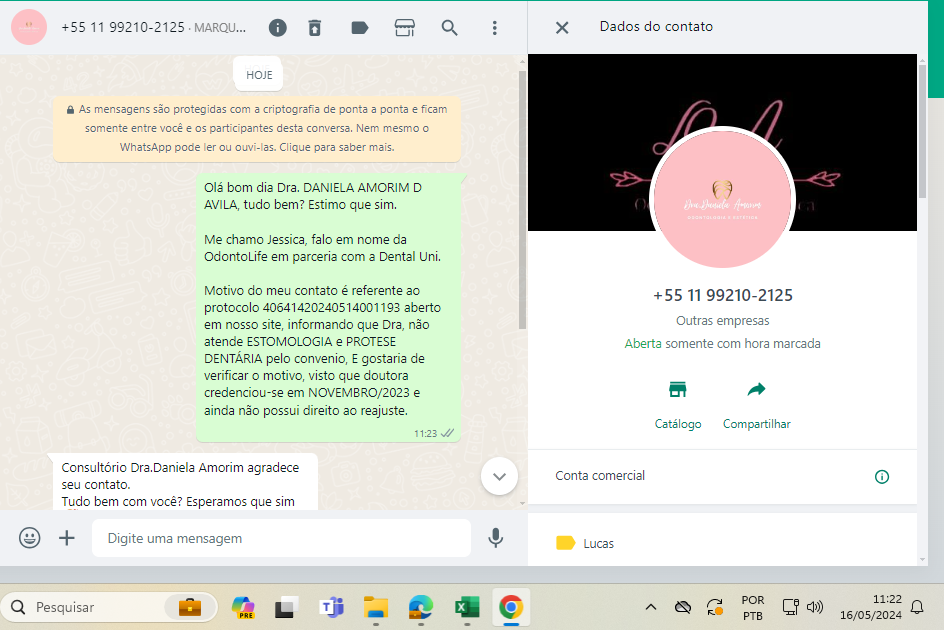Search messages with the magnifier icon
944x630 pixels.
pyautogui.click(x=450, y=28)
